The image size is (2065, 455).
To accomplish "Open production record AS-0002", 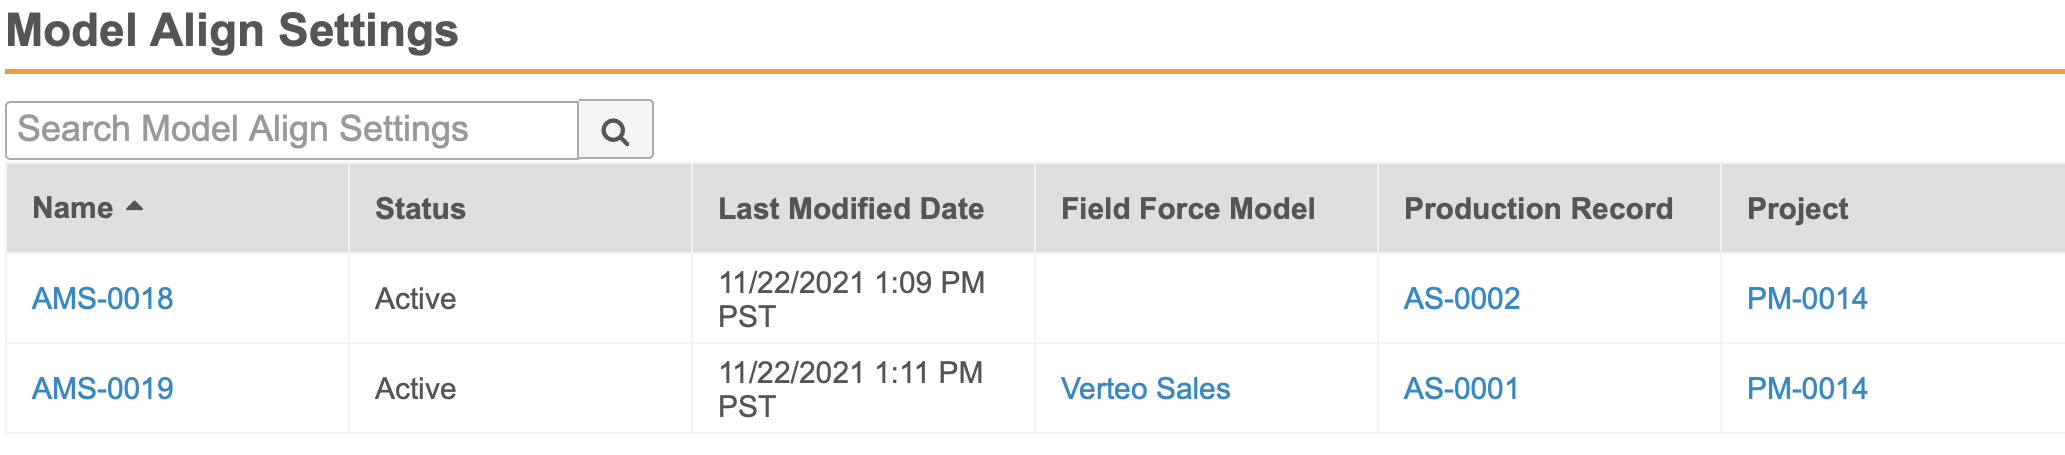I will (1462, 298).
